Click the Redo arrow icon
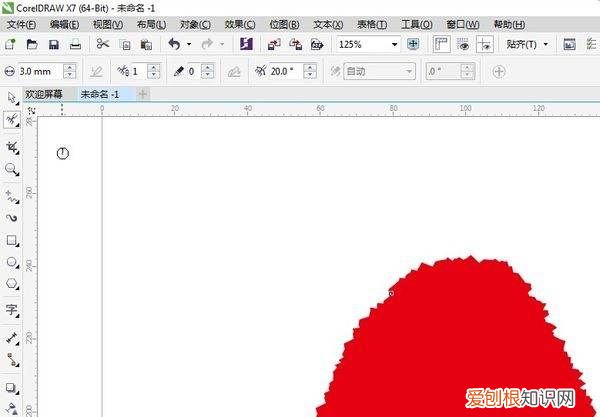The image size is (600, 417). (x=207, y=44)
